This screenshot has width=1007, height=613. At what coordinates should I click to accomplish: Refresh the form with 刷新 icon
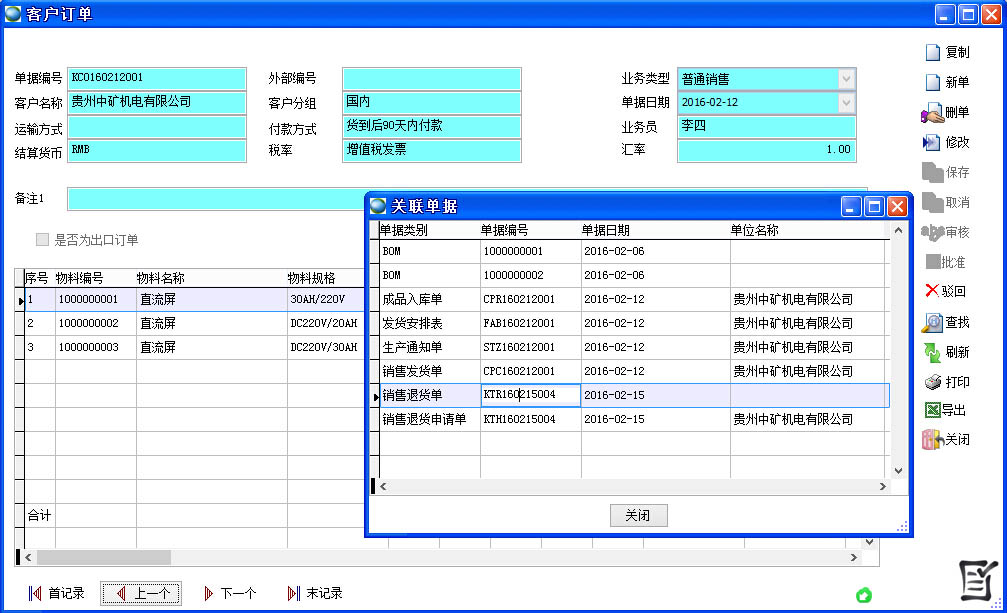(x=932, y=352)
